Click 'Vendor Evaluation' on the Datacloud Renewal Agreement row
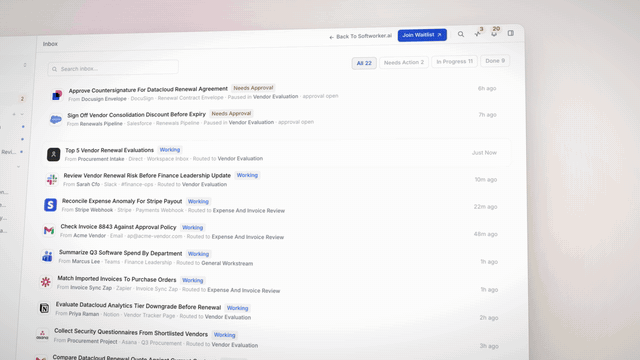Screen dimensions: 640x360 point(276,97)
